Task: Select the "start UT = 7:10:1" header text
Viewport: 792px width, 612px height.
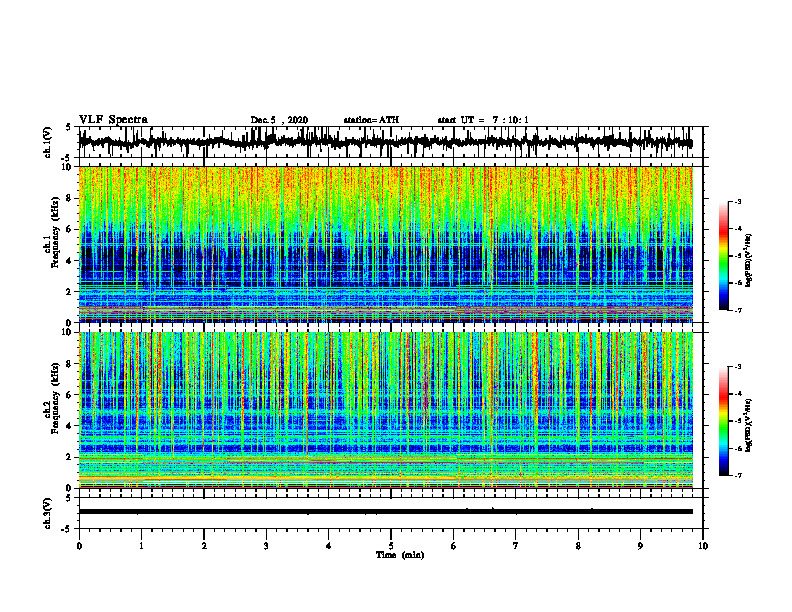Action: (483, 120)
